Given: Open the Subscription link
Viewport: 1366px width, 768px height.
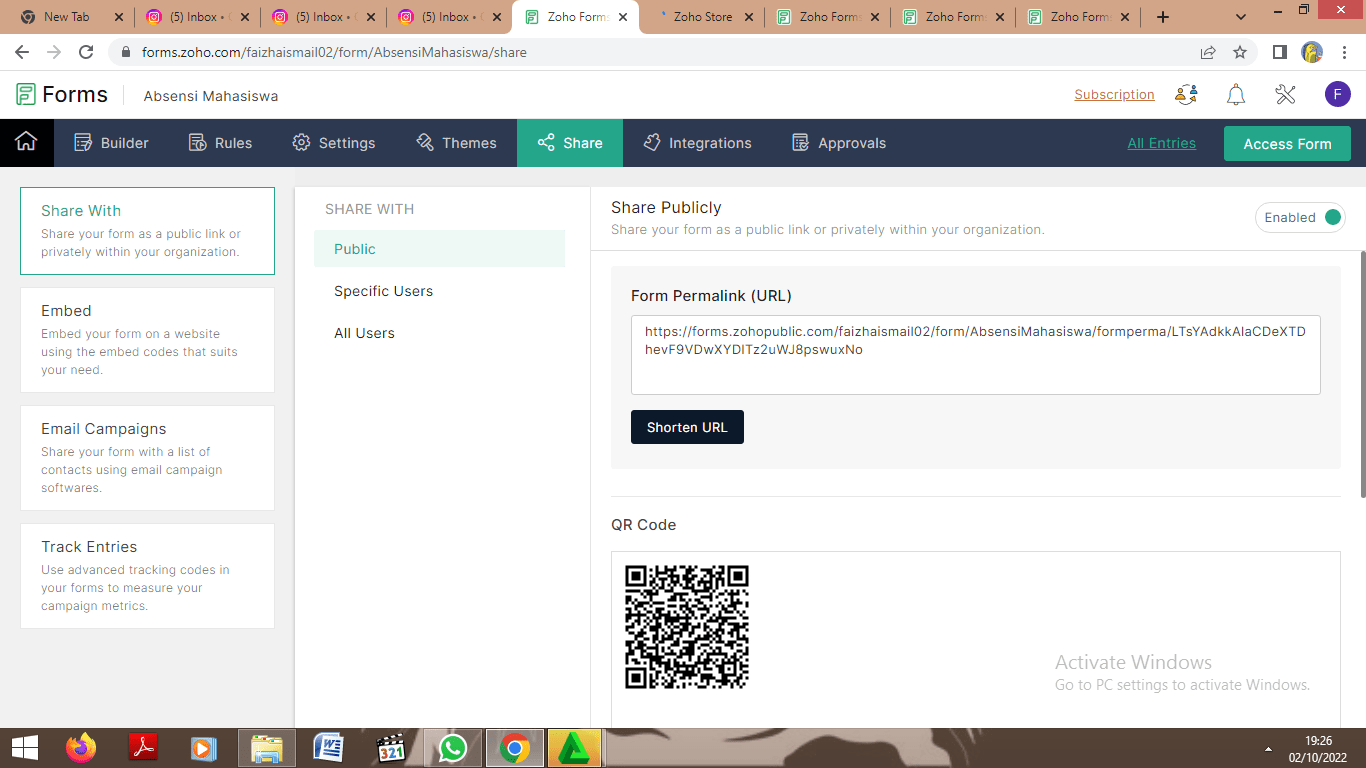Looking at the screenshot, I should click(x=1114, y=95).
